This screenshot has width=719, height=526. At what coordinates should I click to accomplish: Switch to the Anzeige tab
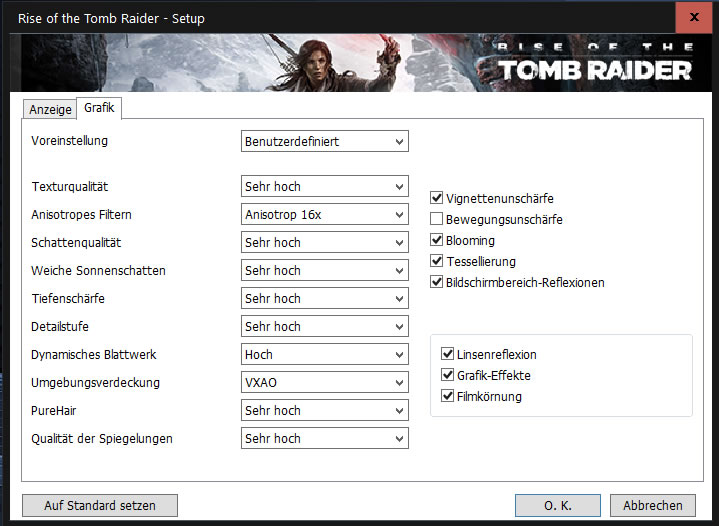point(50,109)
